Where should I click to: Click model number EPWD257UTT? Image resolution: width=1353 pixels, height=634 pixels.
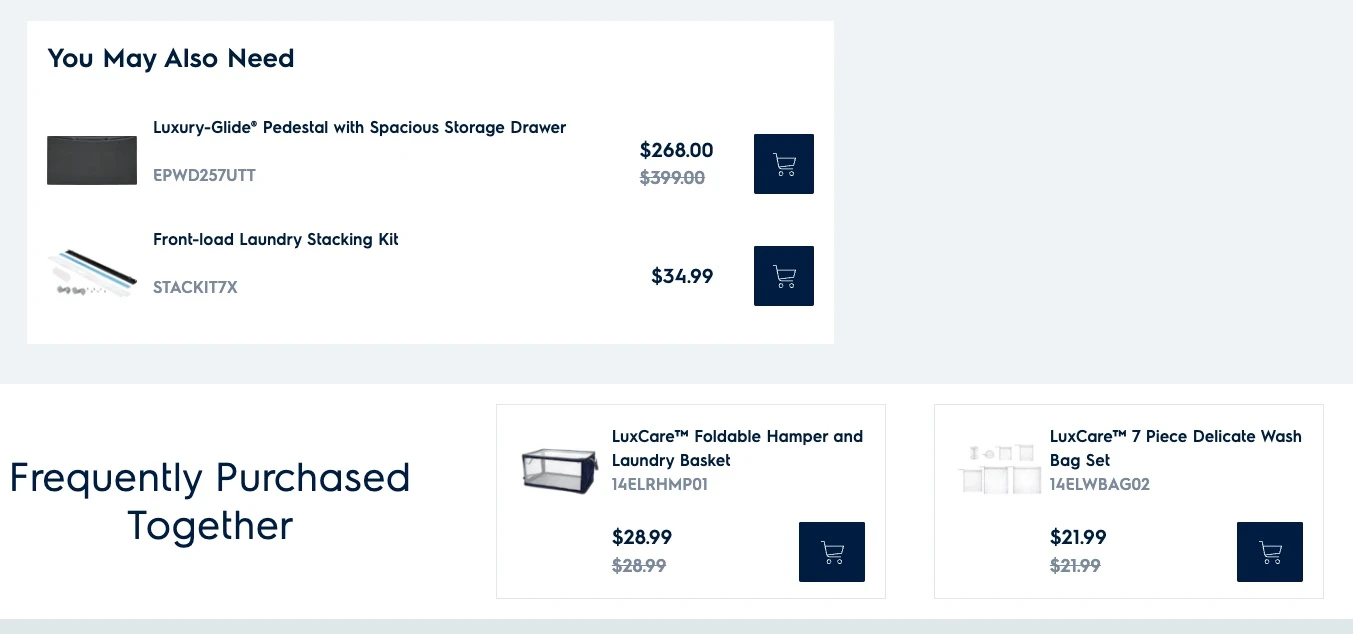[x=204, y=176]
